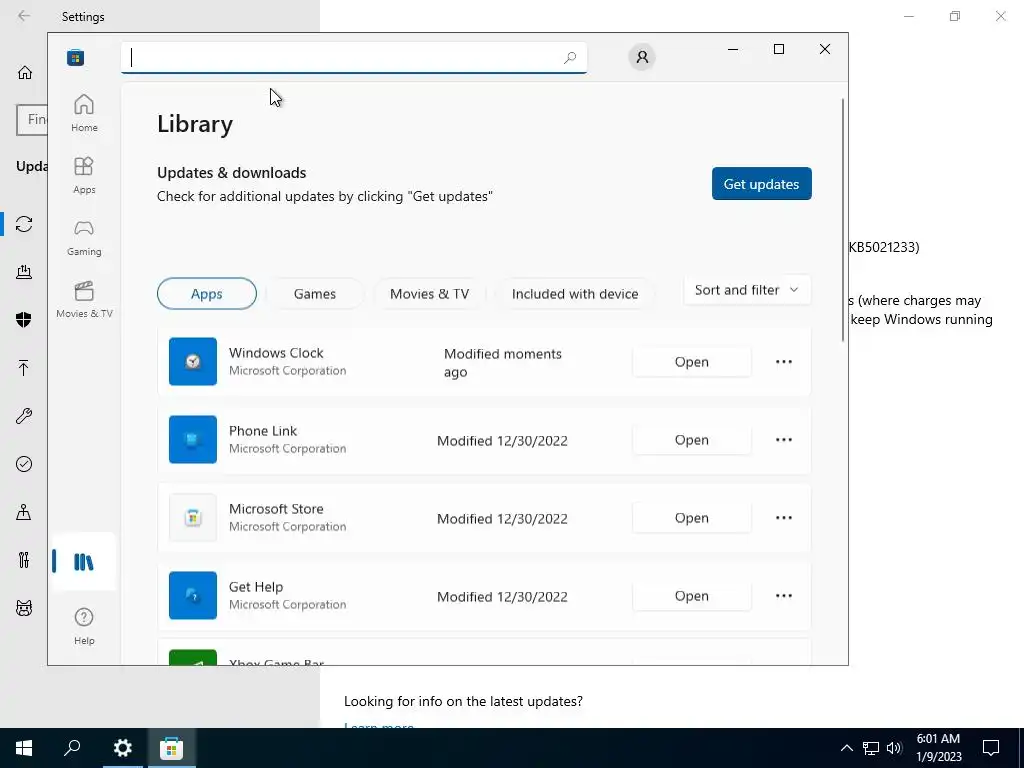Select Windows Insider Program icon in Settings
Viewport: 1024px width, 768px height.
tap(24, 608)
